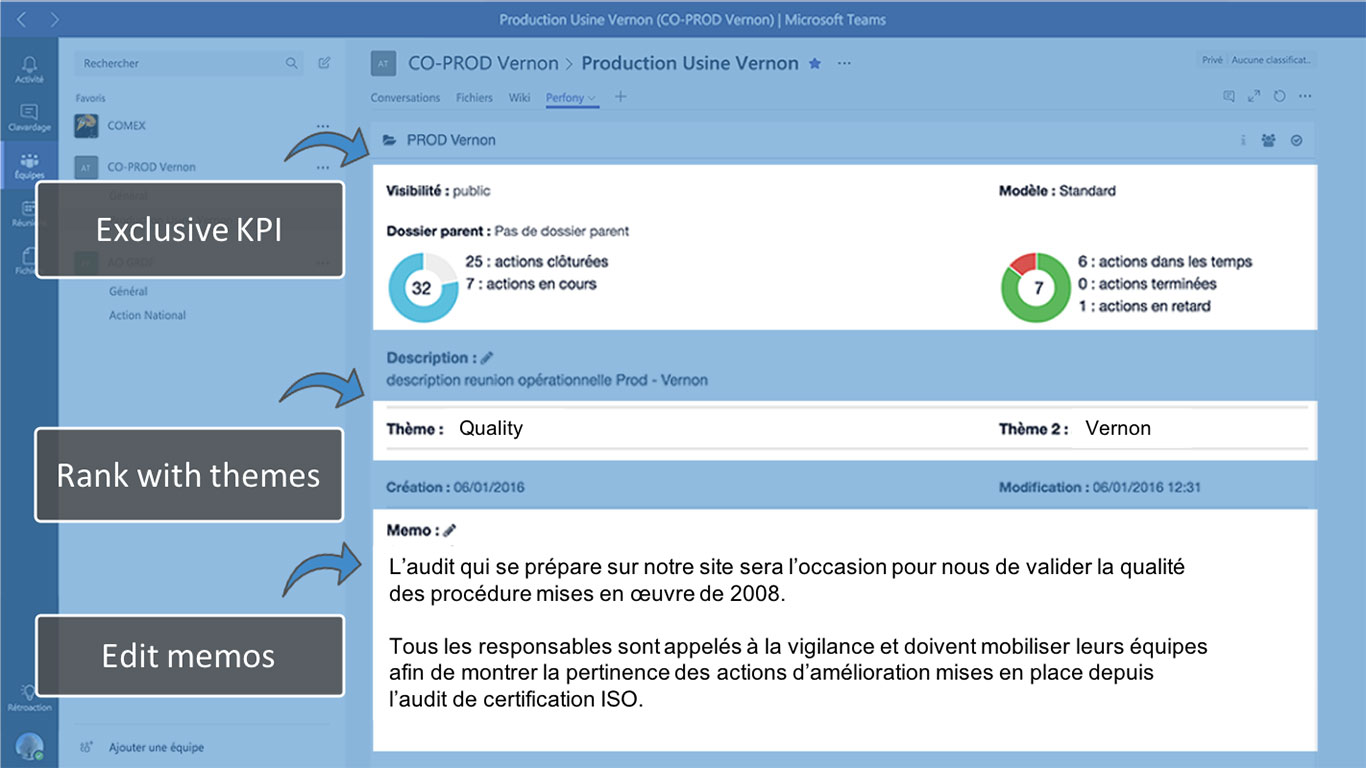Click the blue donut chart showing 32
Image resolution: width=1366 pixels, height=768 pixels.
422,288
